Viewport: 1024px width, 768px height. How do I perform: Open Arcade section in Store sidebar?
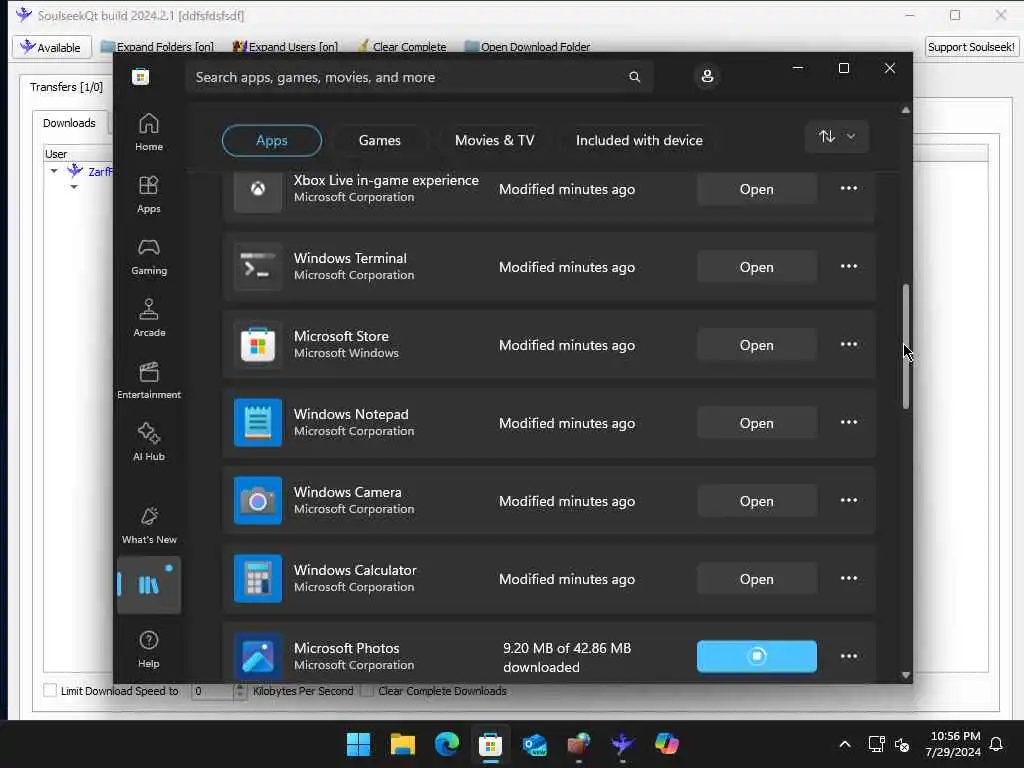[149, 319]
